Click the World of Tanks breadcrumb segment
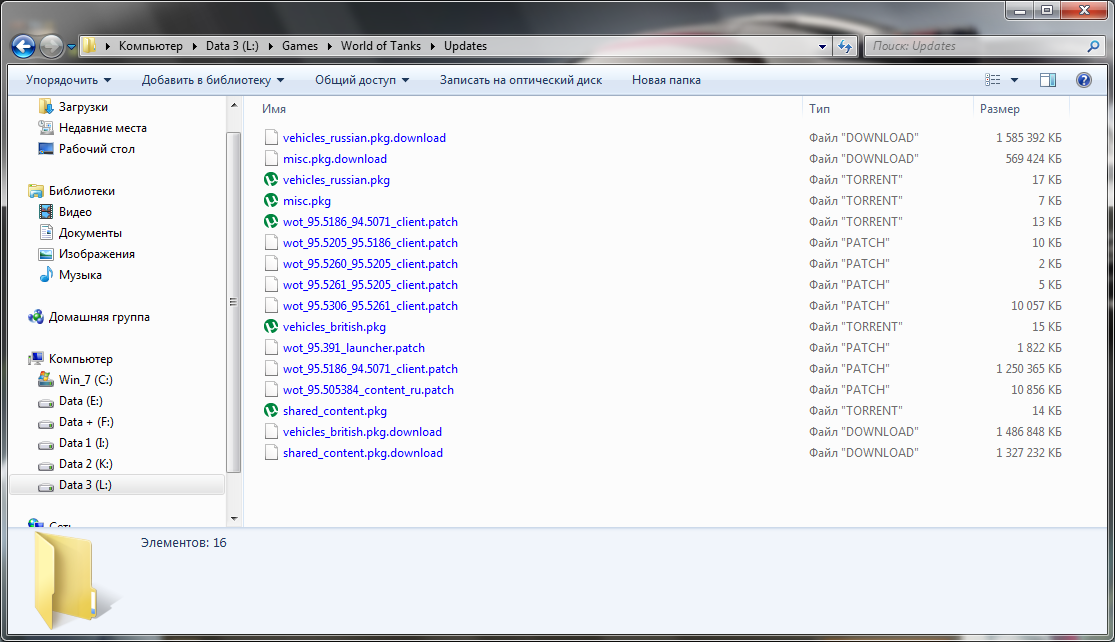This screenshot has height=642, width=1115. 379,46
